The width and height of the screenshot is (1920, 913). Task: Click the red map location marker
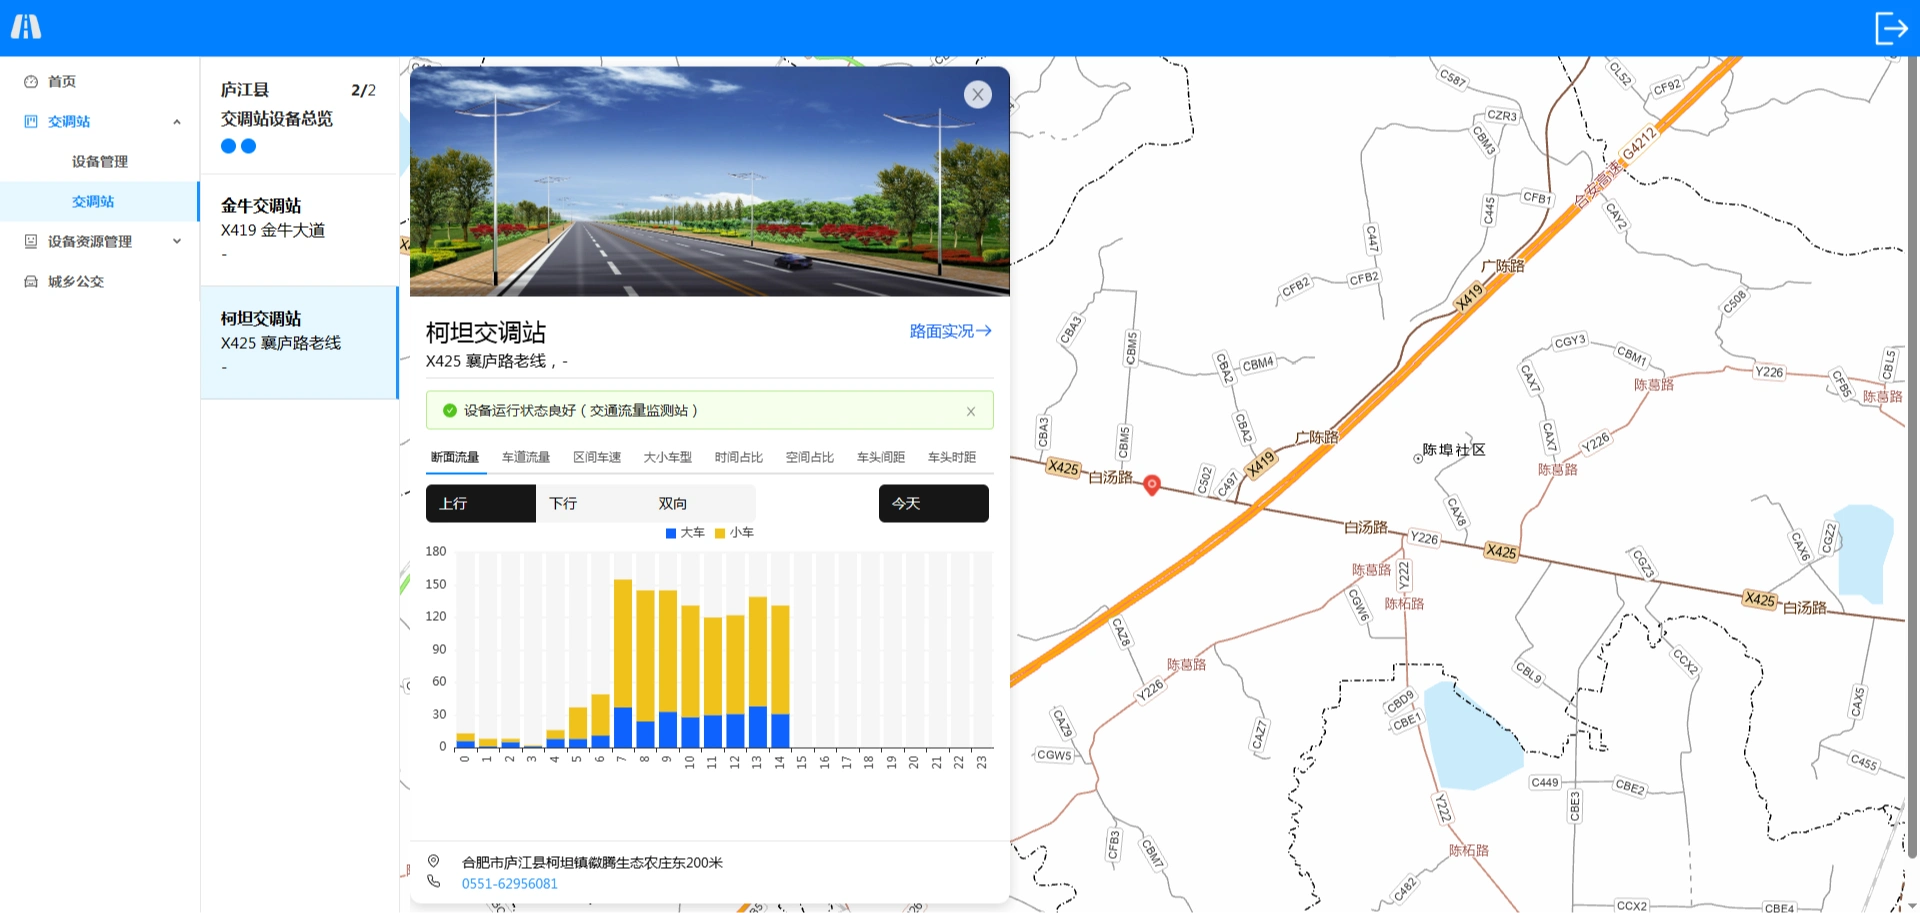point(1152,485)
